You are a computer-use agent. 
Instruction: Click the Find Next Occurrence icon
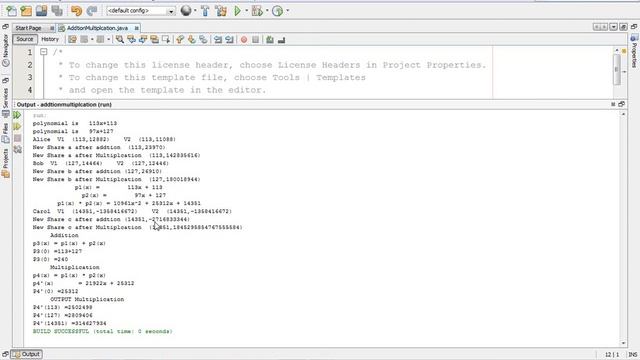tap(143, 40)
